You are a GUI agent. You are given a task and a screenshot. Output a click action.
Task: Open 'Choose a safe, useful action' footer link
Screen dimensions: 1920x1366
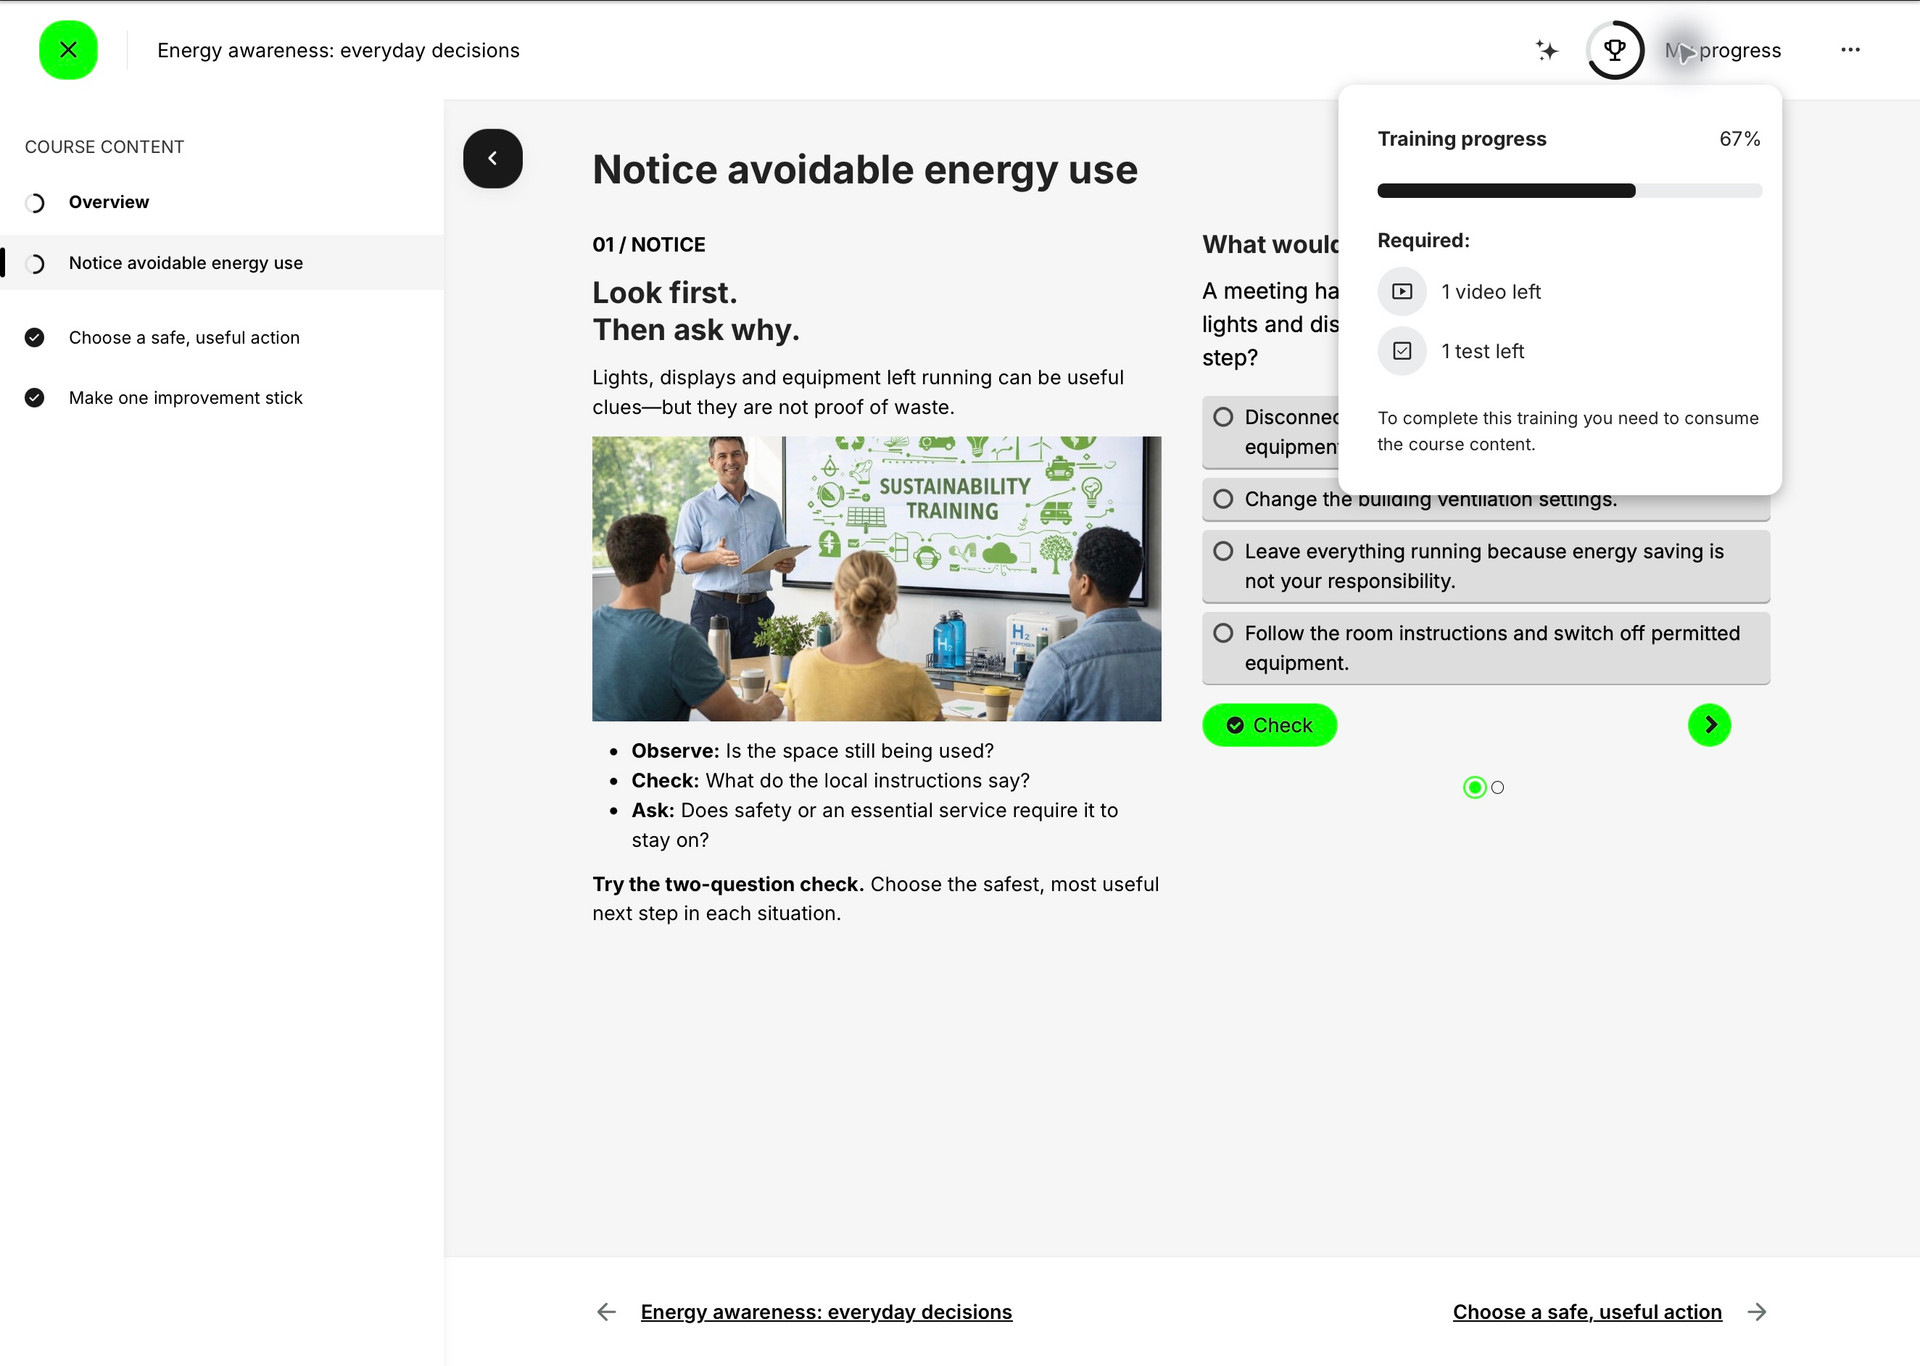[x=1587, y=1312]
